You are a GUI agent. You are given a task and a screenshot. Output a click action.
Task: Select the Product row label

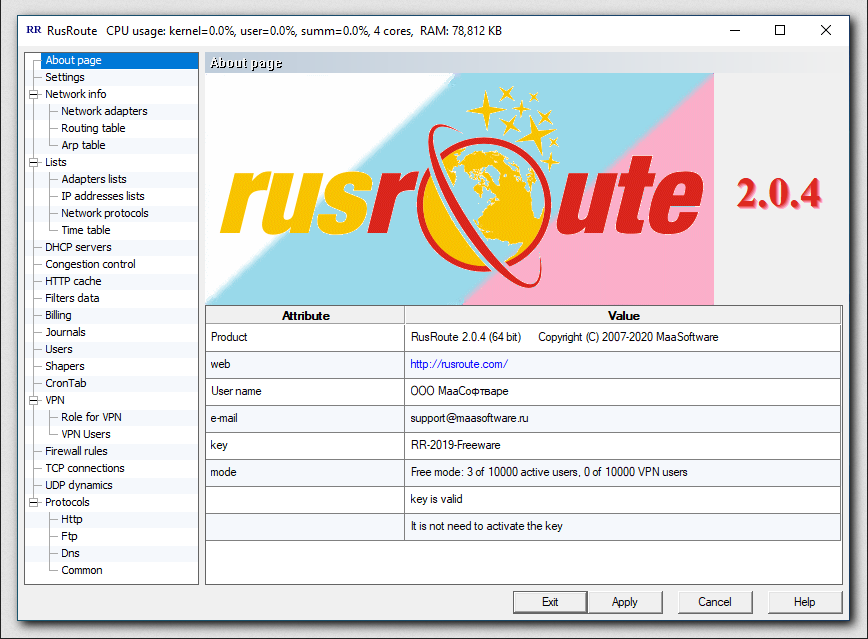tap(229, 337)
